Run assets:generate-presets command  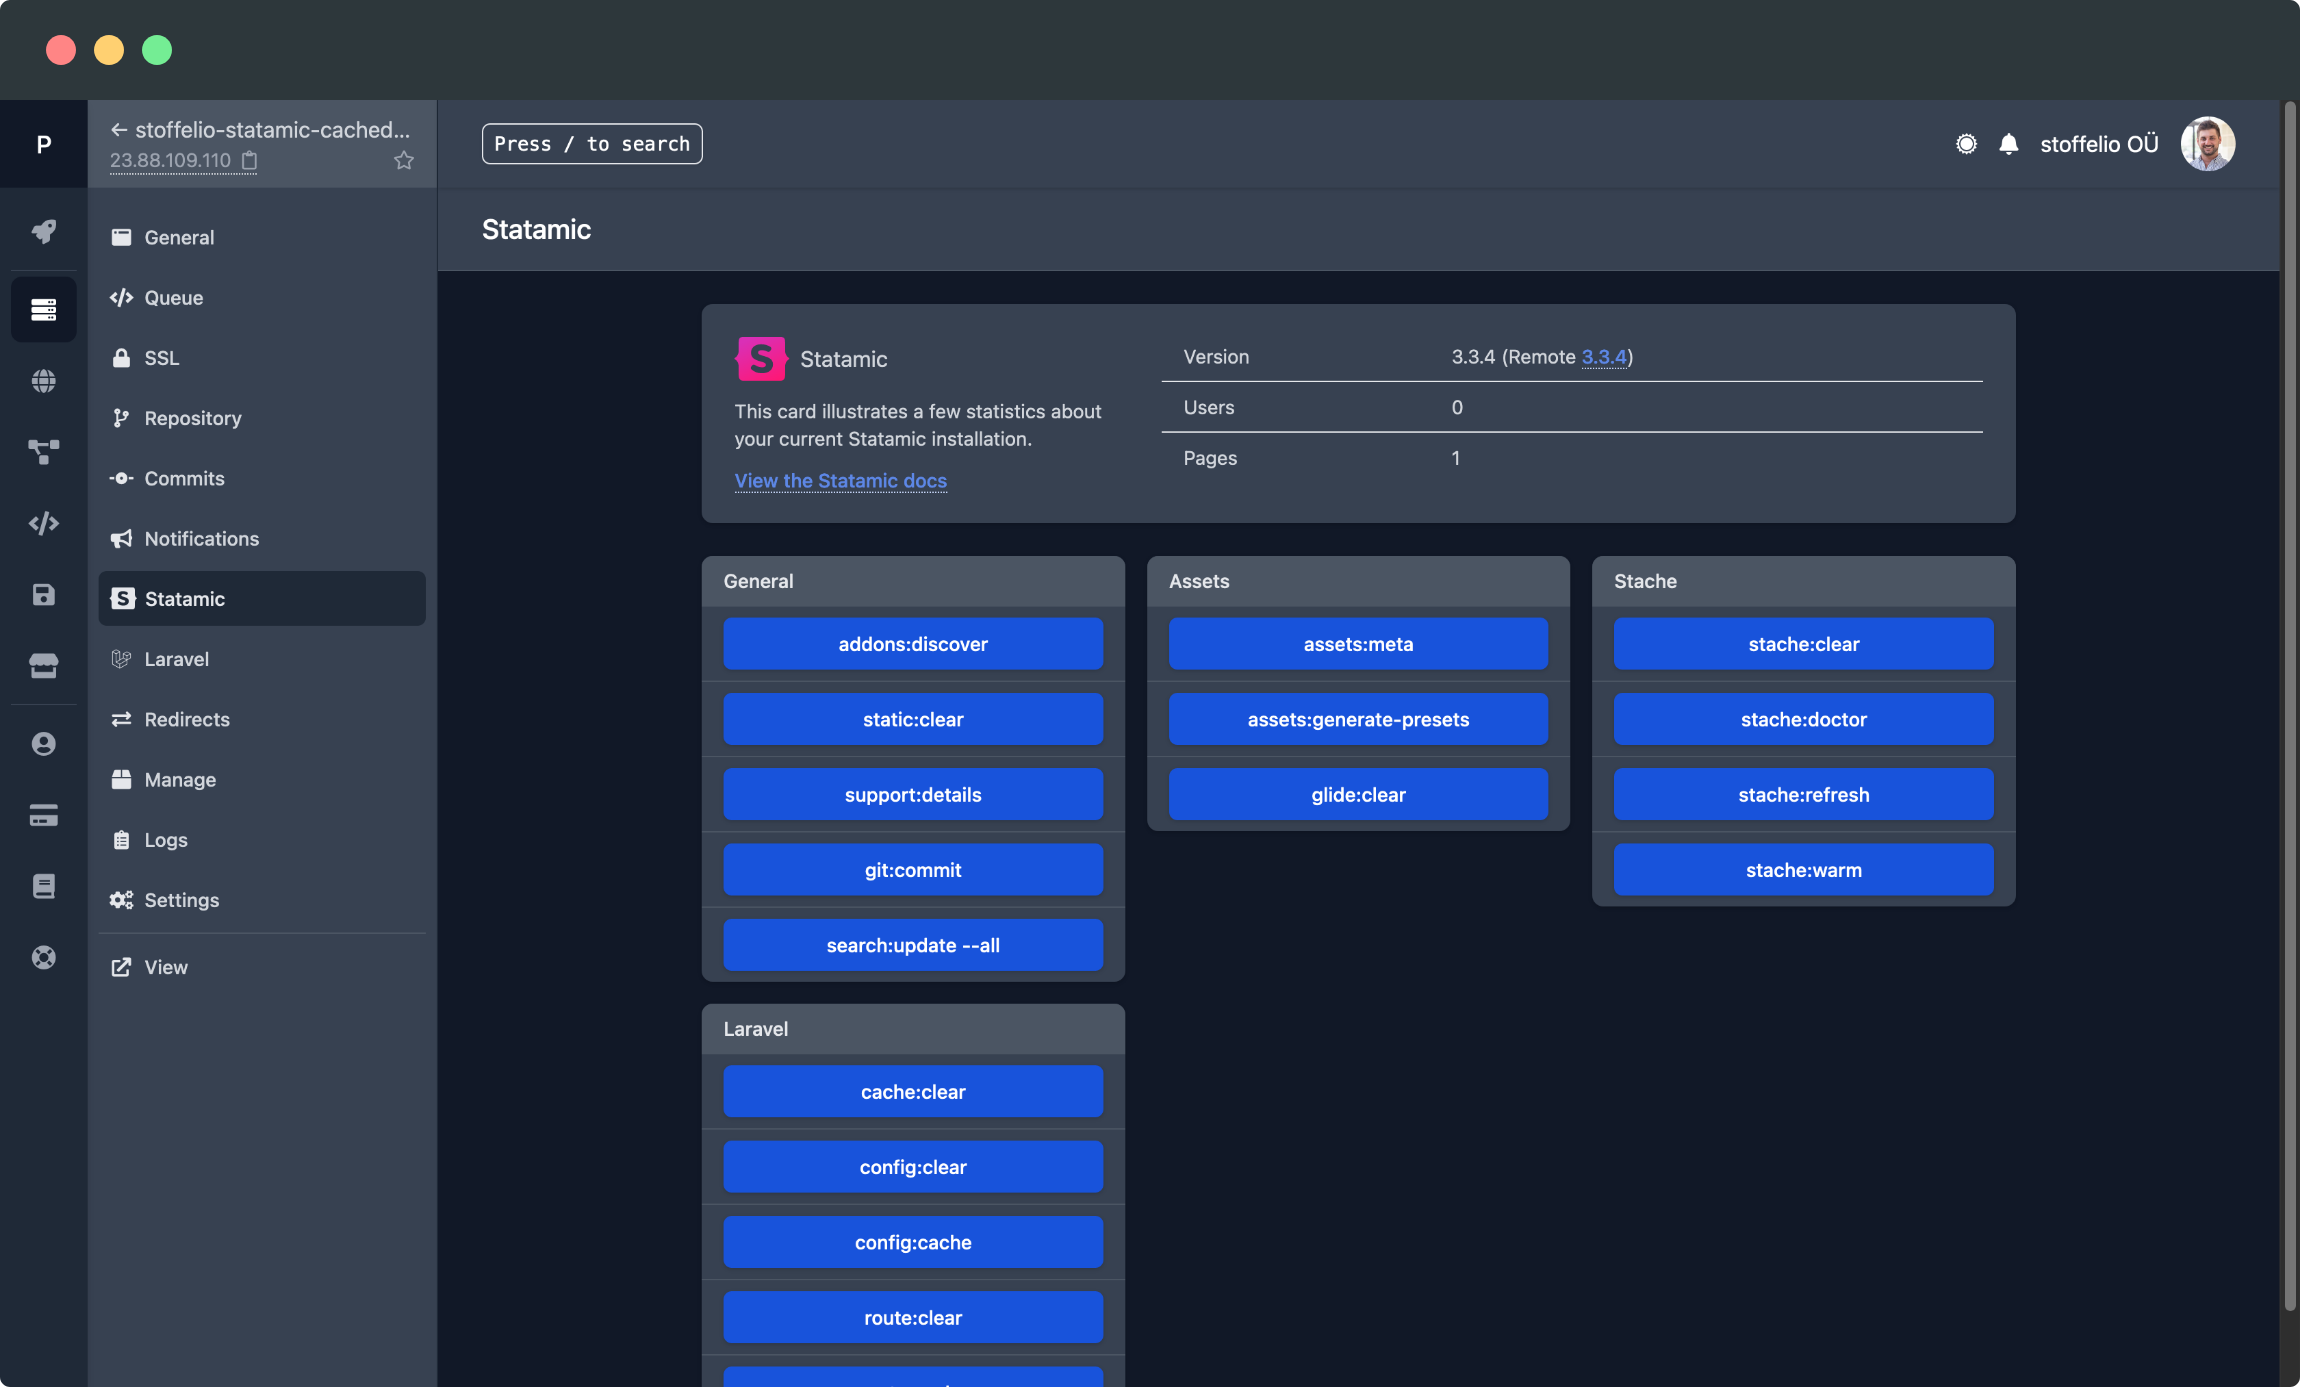1358,719
